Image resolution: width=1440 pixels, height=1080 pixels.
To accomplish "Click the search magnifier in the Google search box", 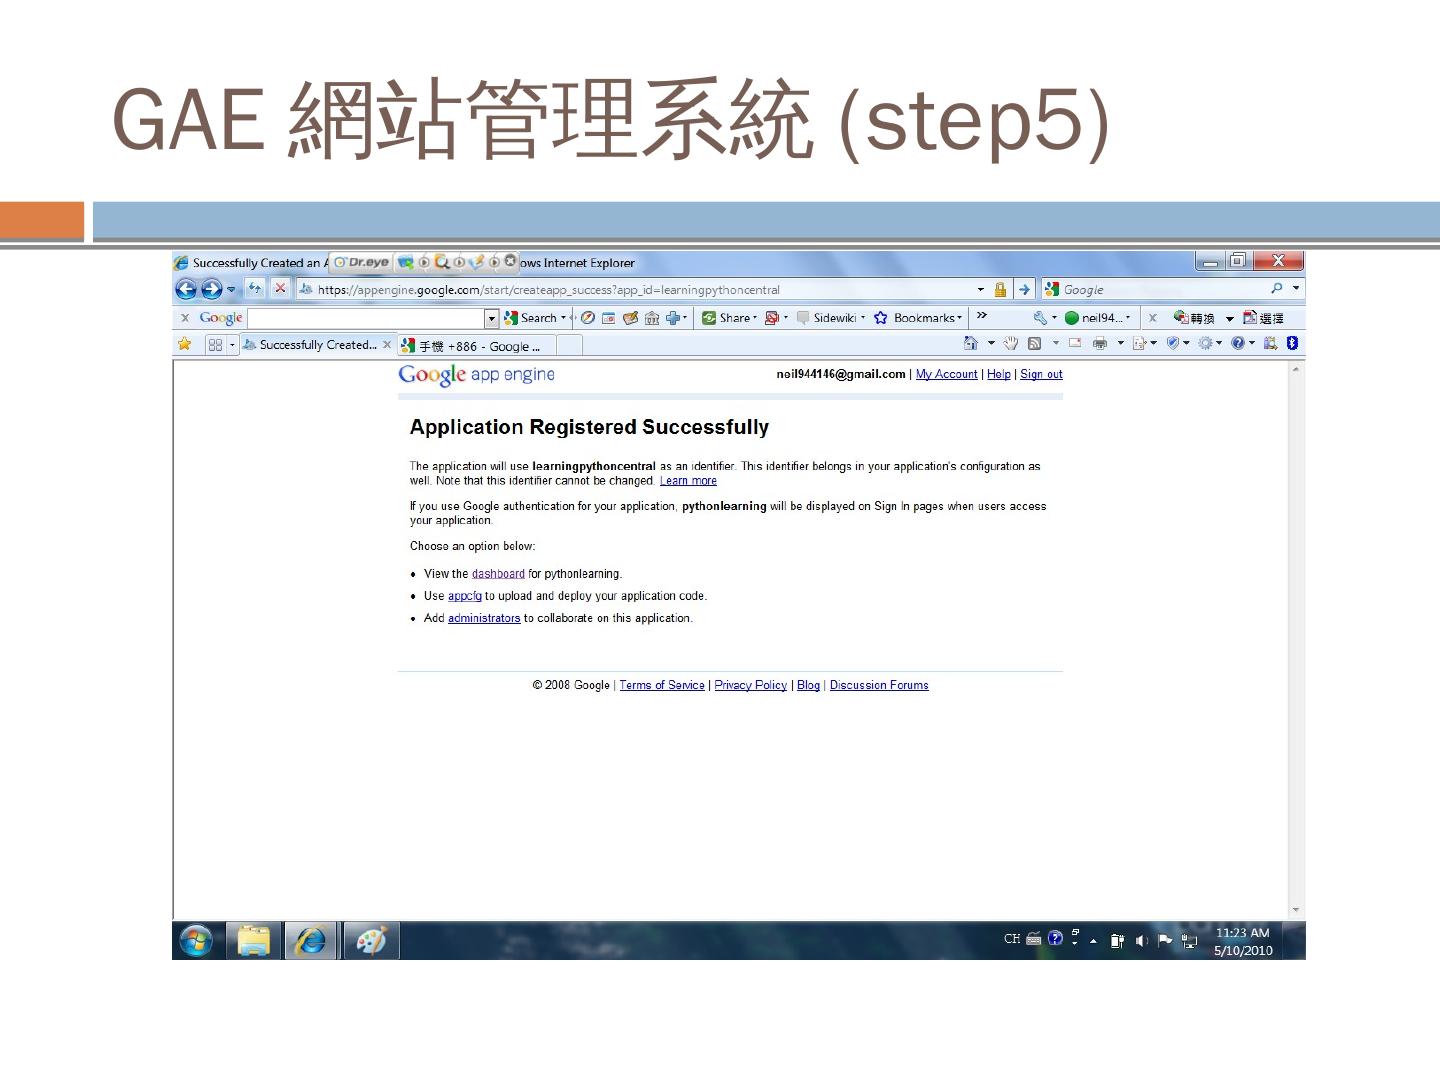I will [x=1277, y=288].
